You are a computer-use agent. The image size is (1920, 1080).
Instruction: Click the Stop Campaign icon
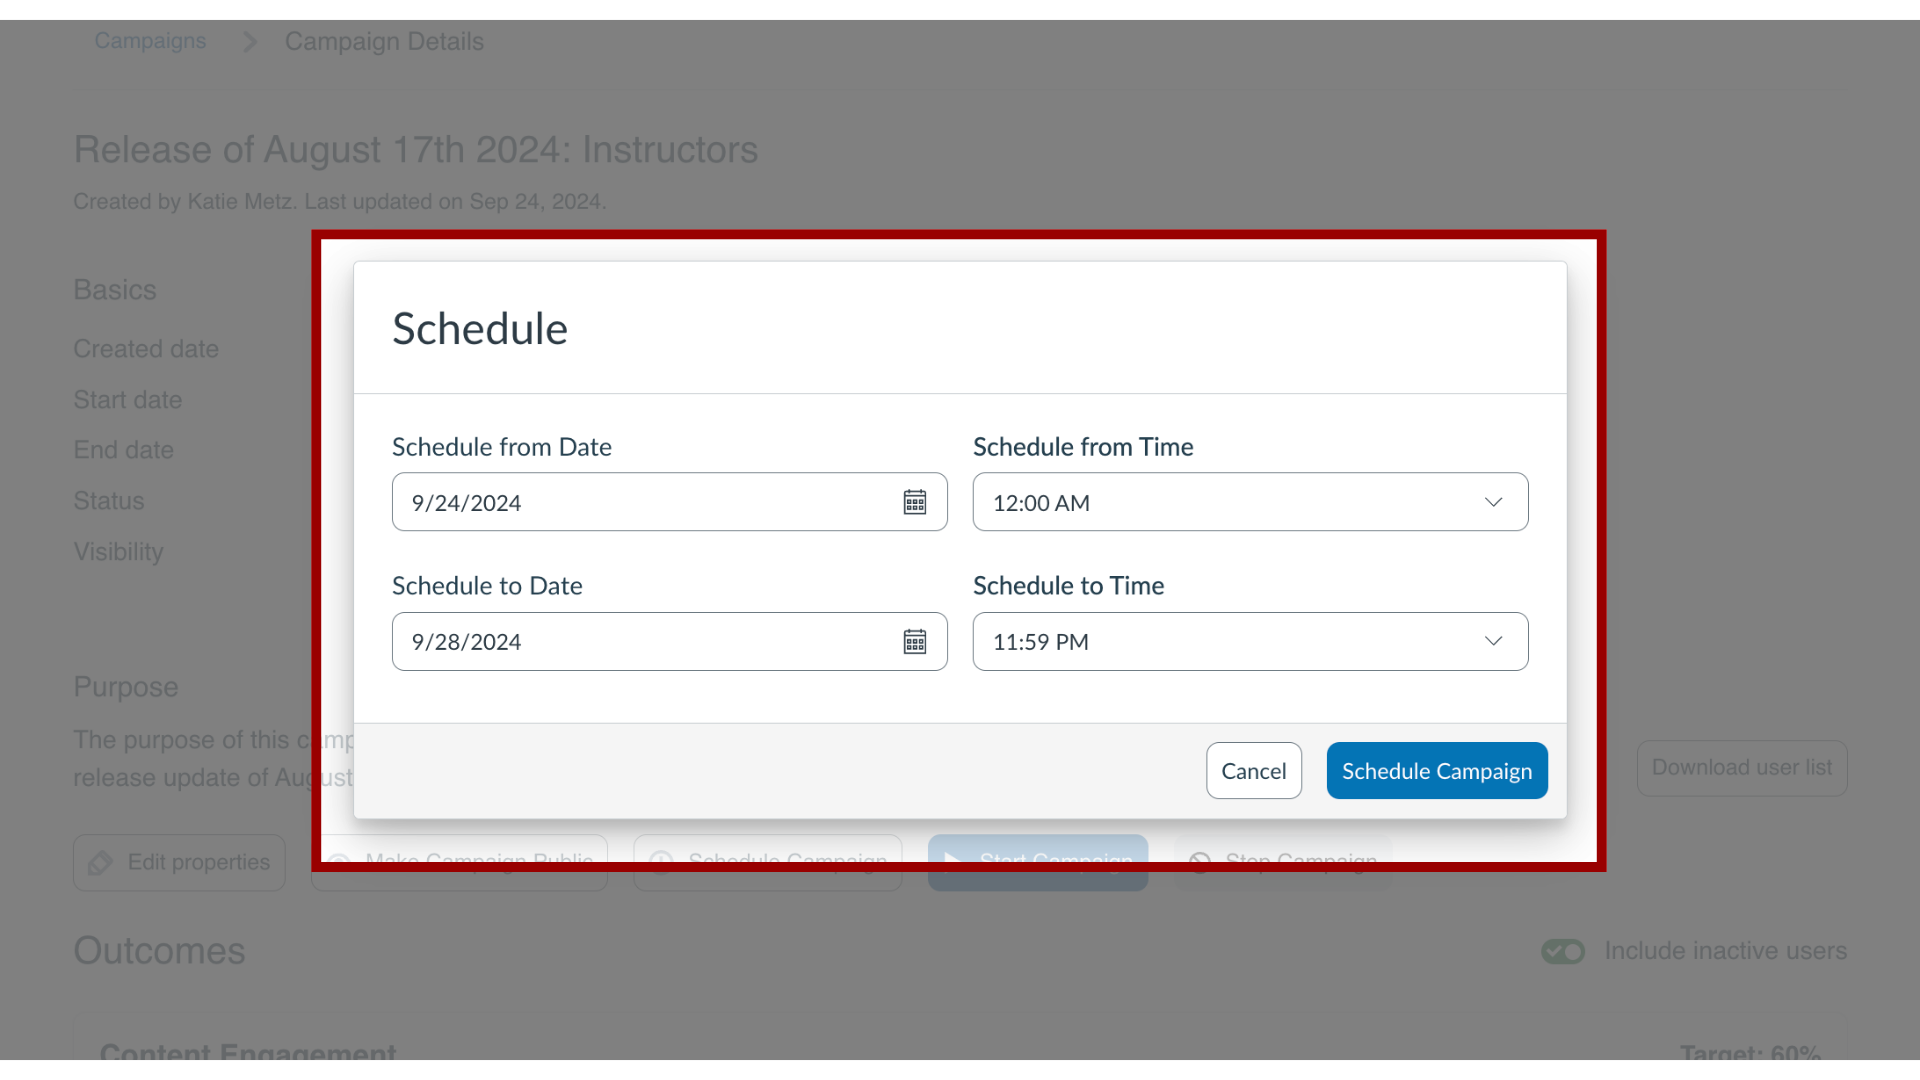(x=1199, y=862)
